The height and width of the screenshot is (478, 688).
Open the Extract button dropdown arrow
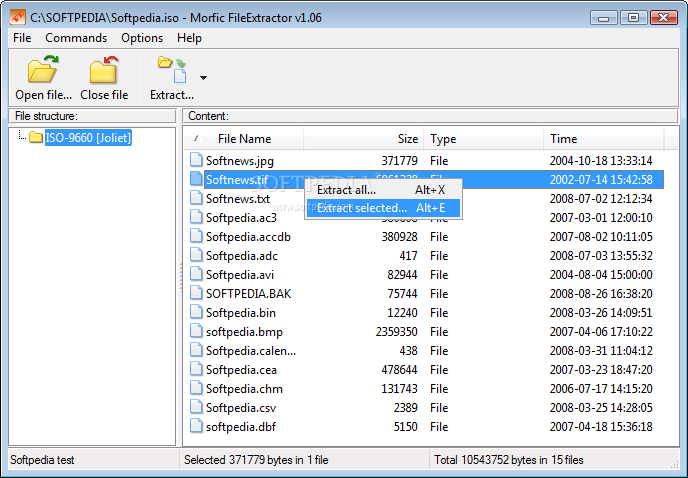203,78
